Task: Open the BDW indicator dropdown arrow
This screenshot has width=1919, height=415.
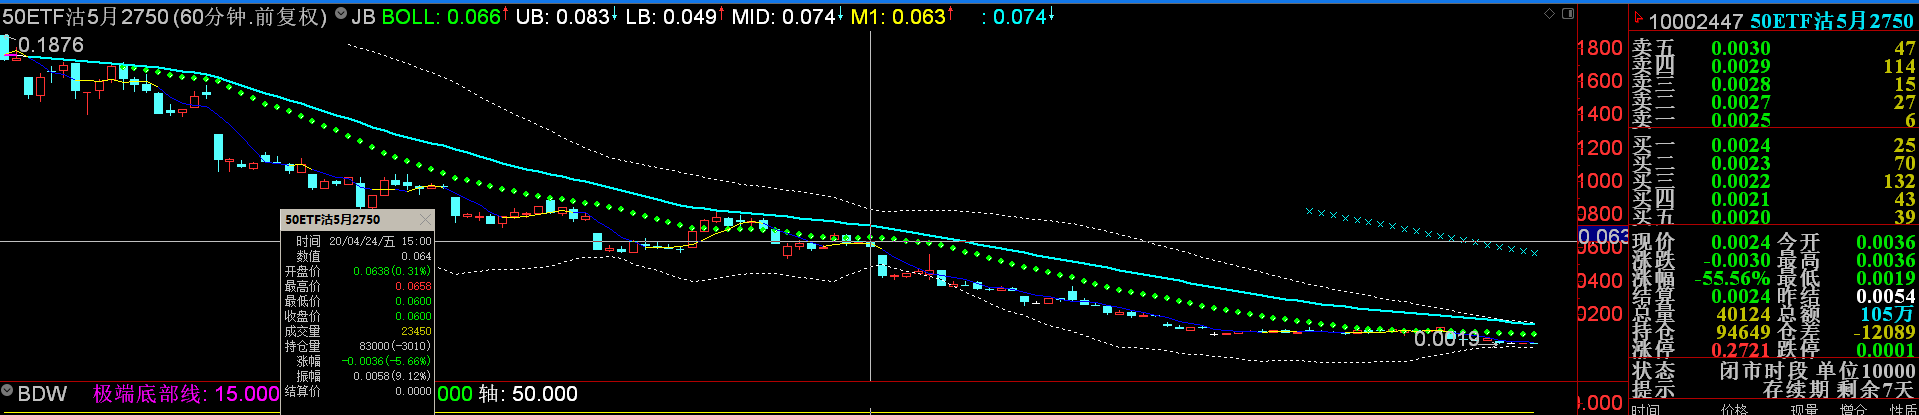Action: (x=7, y=393)
